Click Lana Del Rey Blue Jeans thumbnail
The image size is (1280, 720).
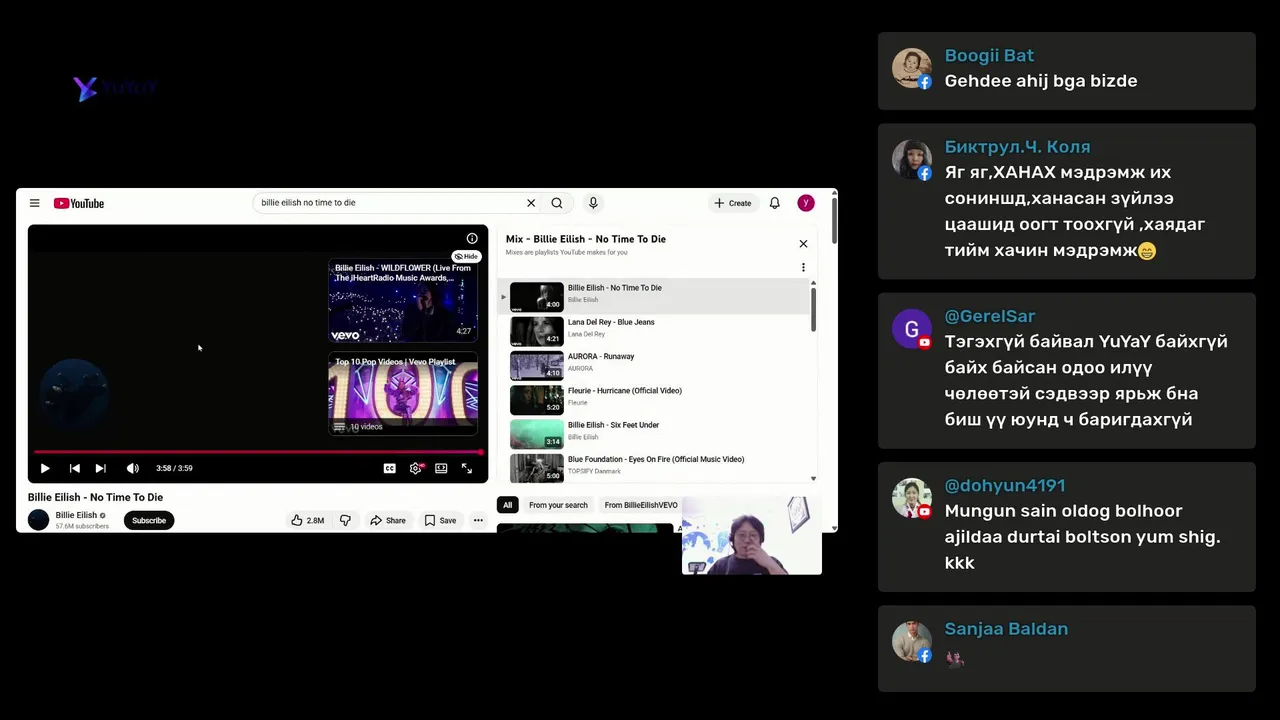(537, 331)
